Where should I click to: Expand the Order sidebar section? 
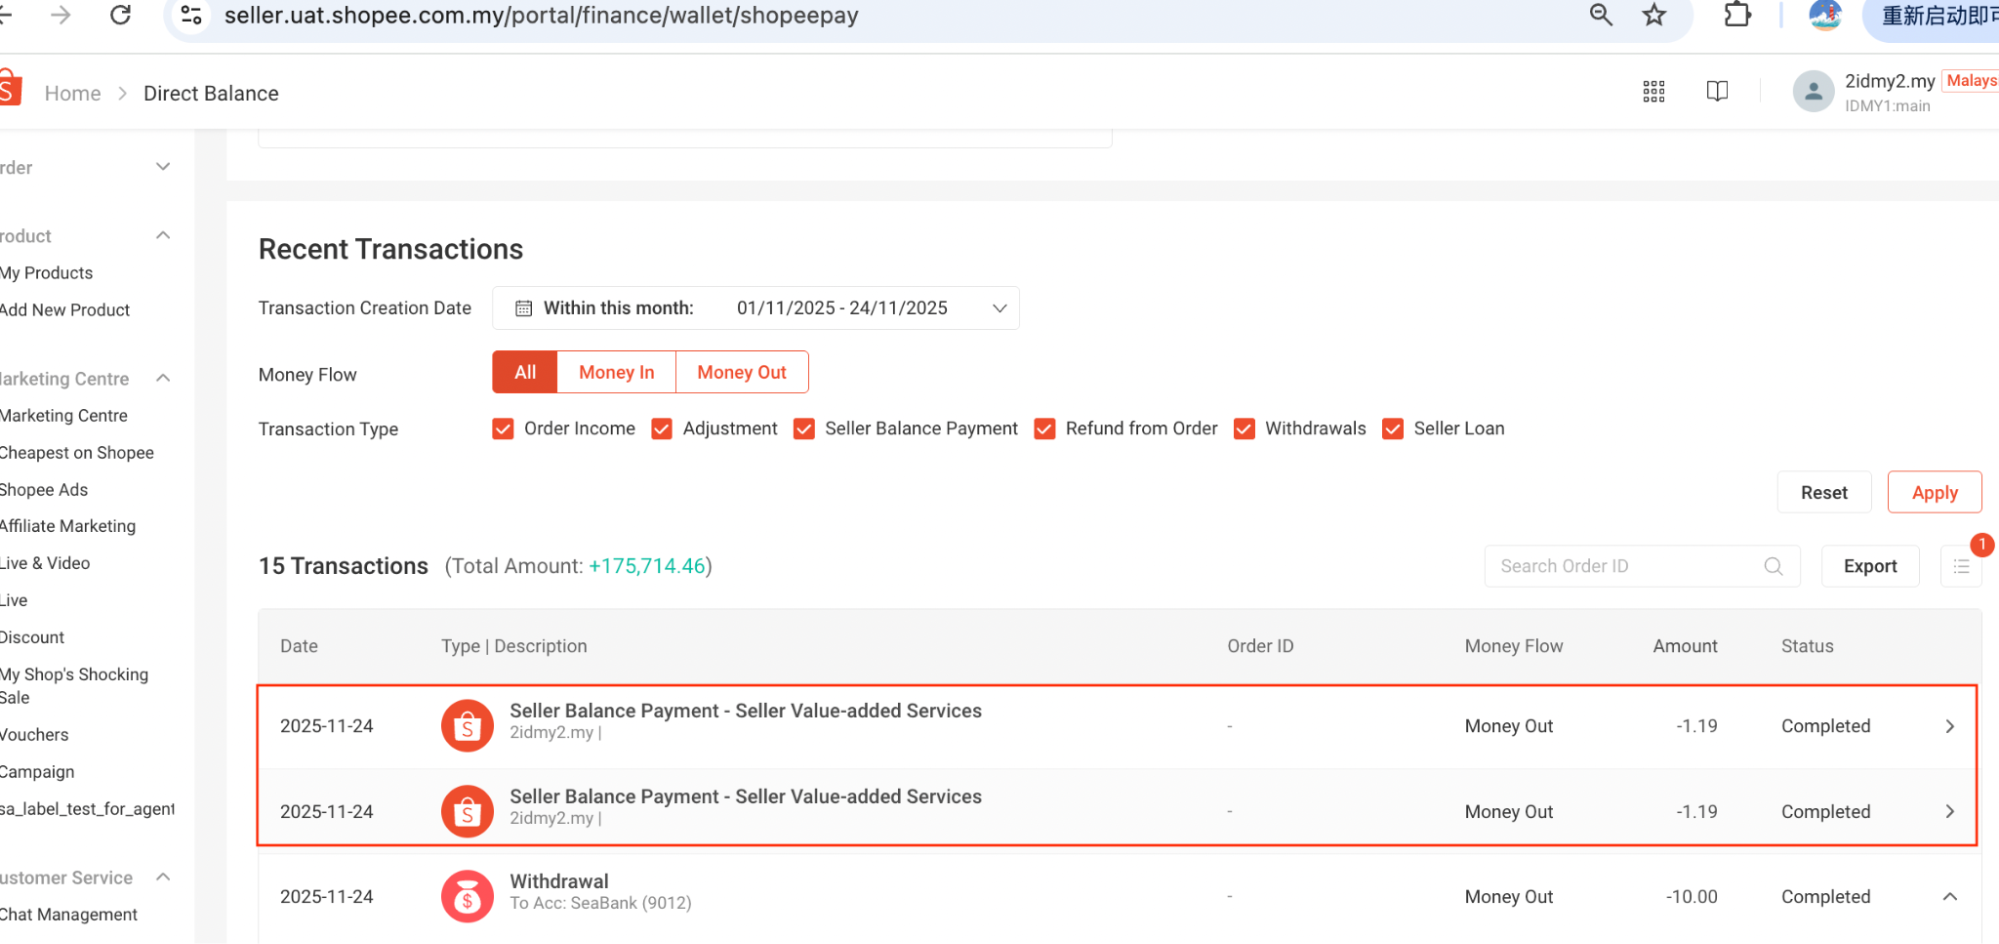pos(163,166)
